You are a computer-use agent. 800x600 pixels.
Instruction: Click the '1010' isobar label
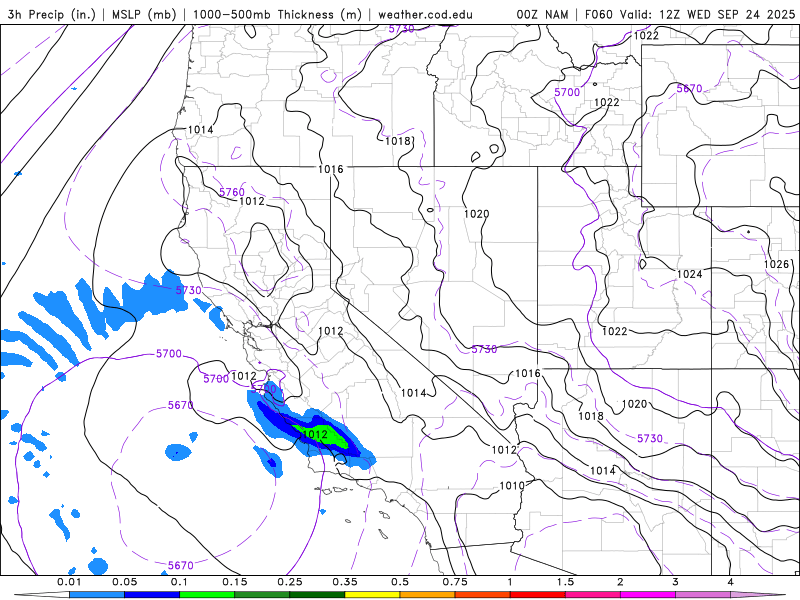[512, 486]
